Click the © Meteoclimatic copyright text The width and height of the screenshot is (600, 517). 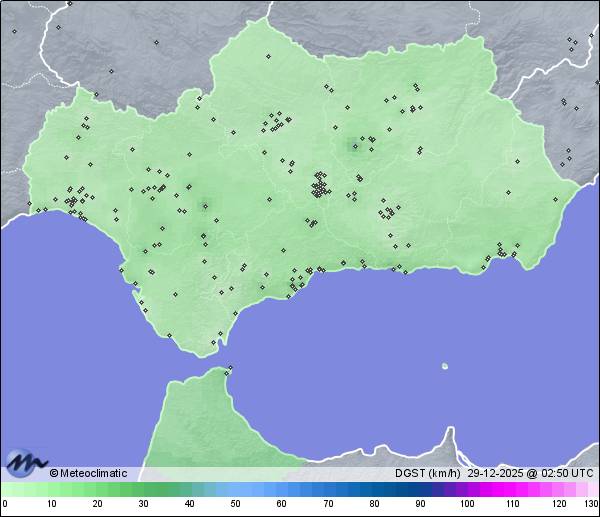click(88, 473)
